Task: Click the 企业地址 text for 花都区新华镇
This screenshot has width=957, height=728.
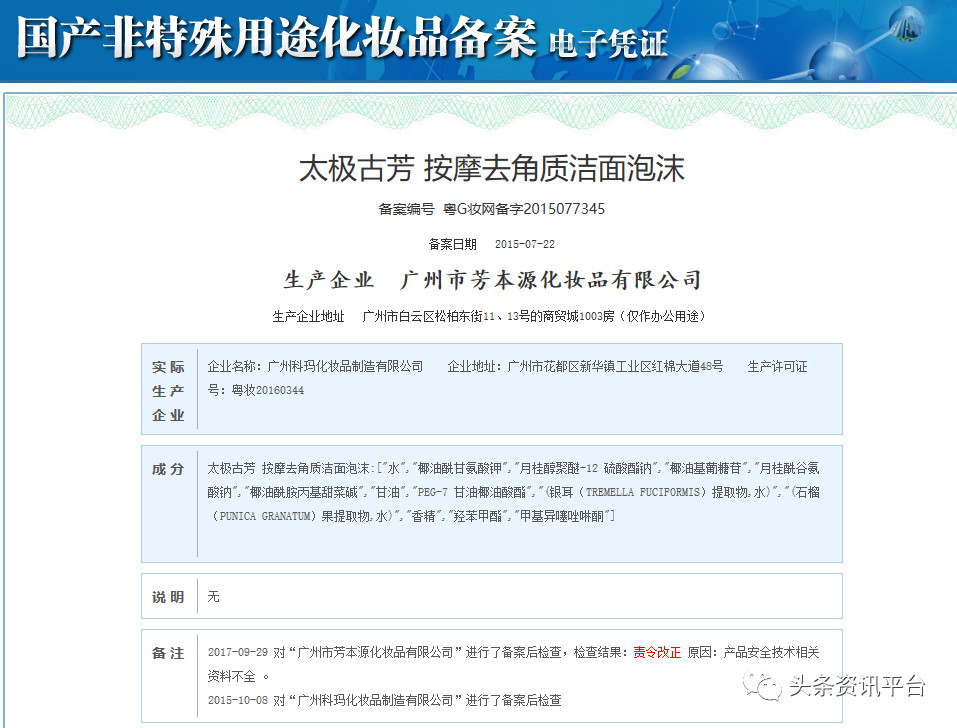Action: 585,367
